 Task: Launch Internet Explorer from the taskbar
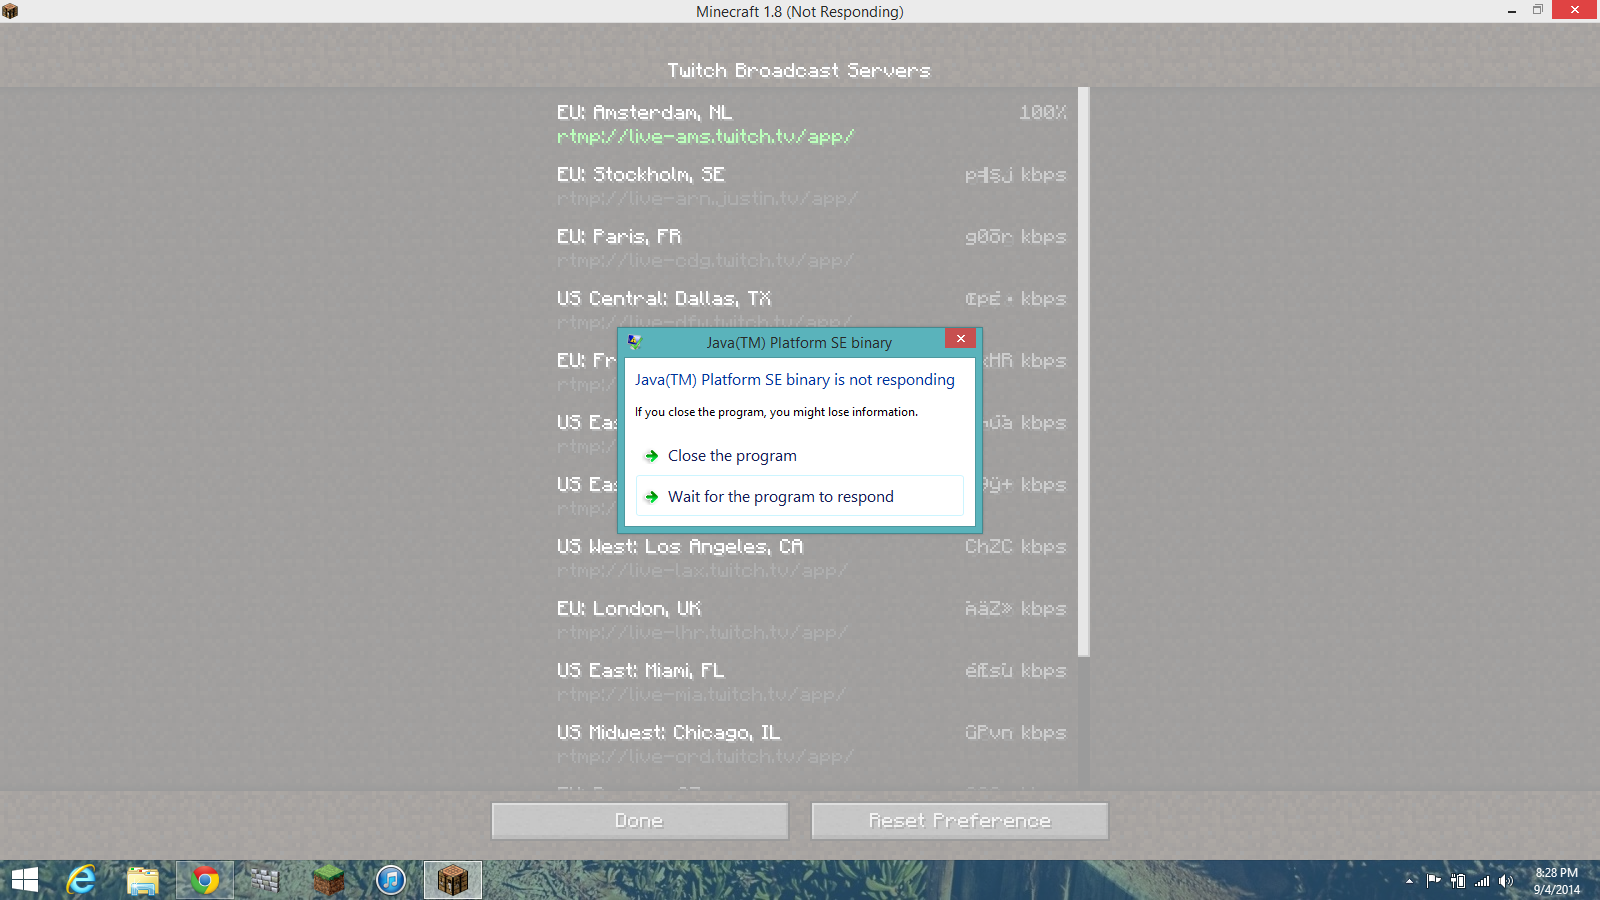tap(81, 880)
